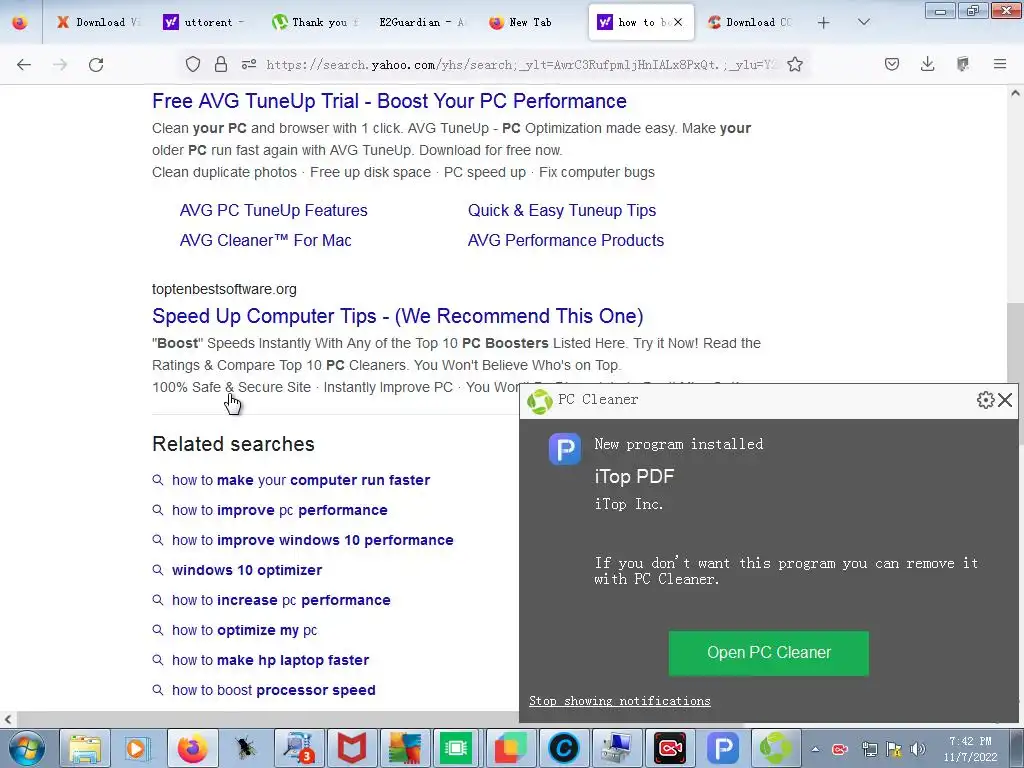
Task: Close the 'how to bo' Yahoo tab
Action: 678,22
